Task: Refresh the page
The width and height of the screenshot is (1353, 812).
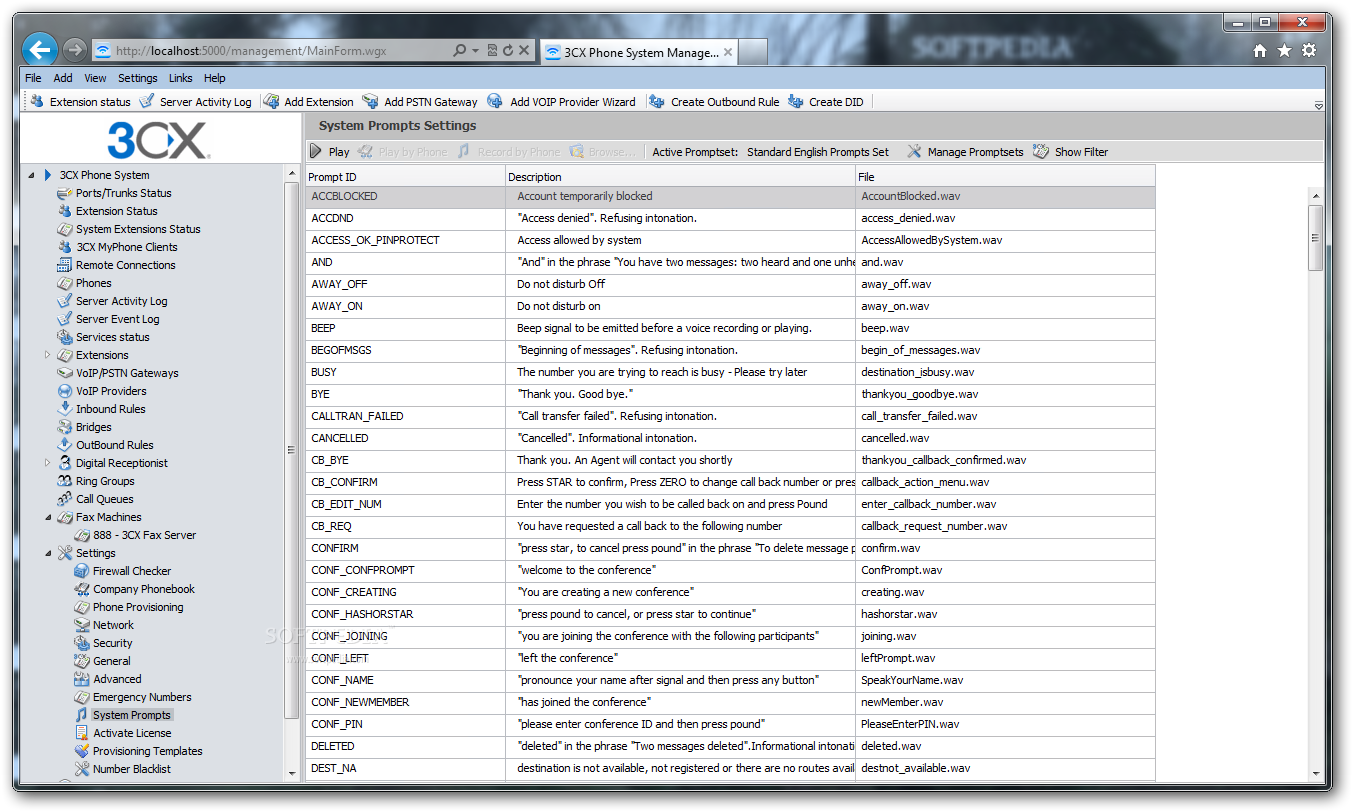Action: pyautogui.click(x=508, y=50)
